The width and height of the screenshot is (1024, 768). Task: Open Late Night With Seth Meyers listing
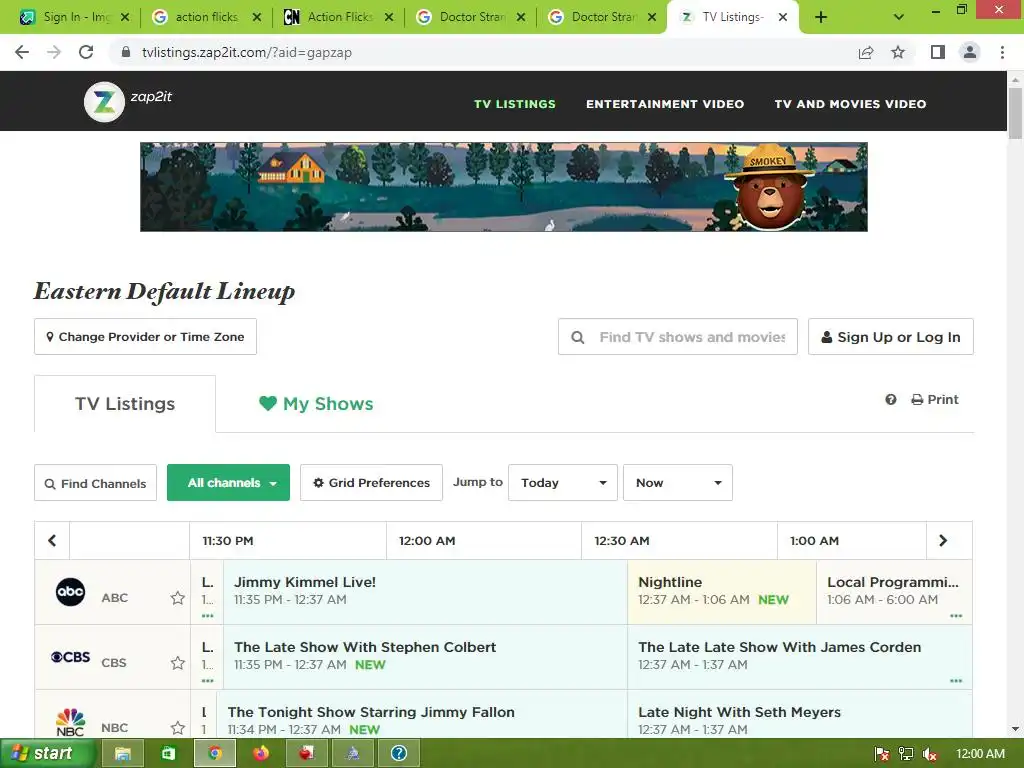pos(799,714)
